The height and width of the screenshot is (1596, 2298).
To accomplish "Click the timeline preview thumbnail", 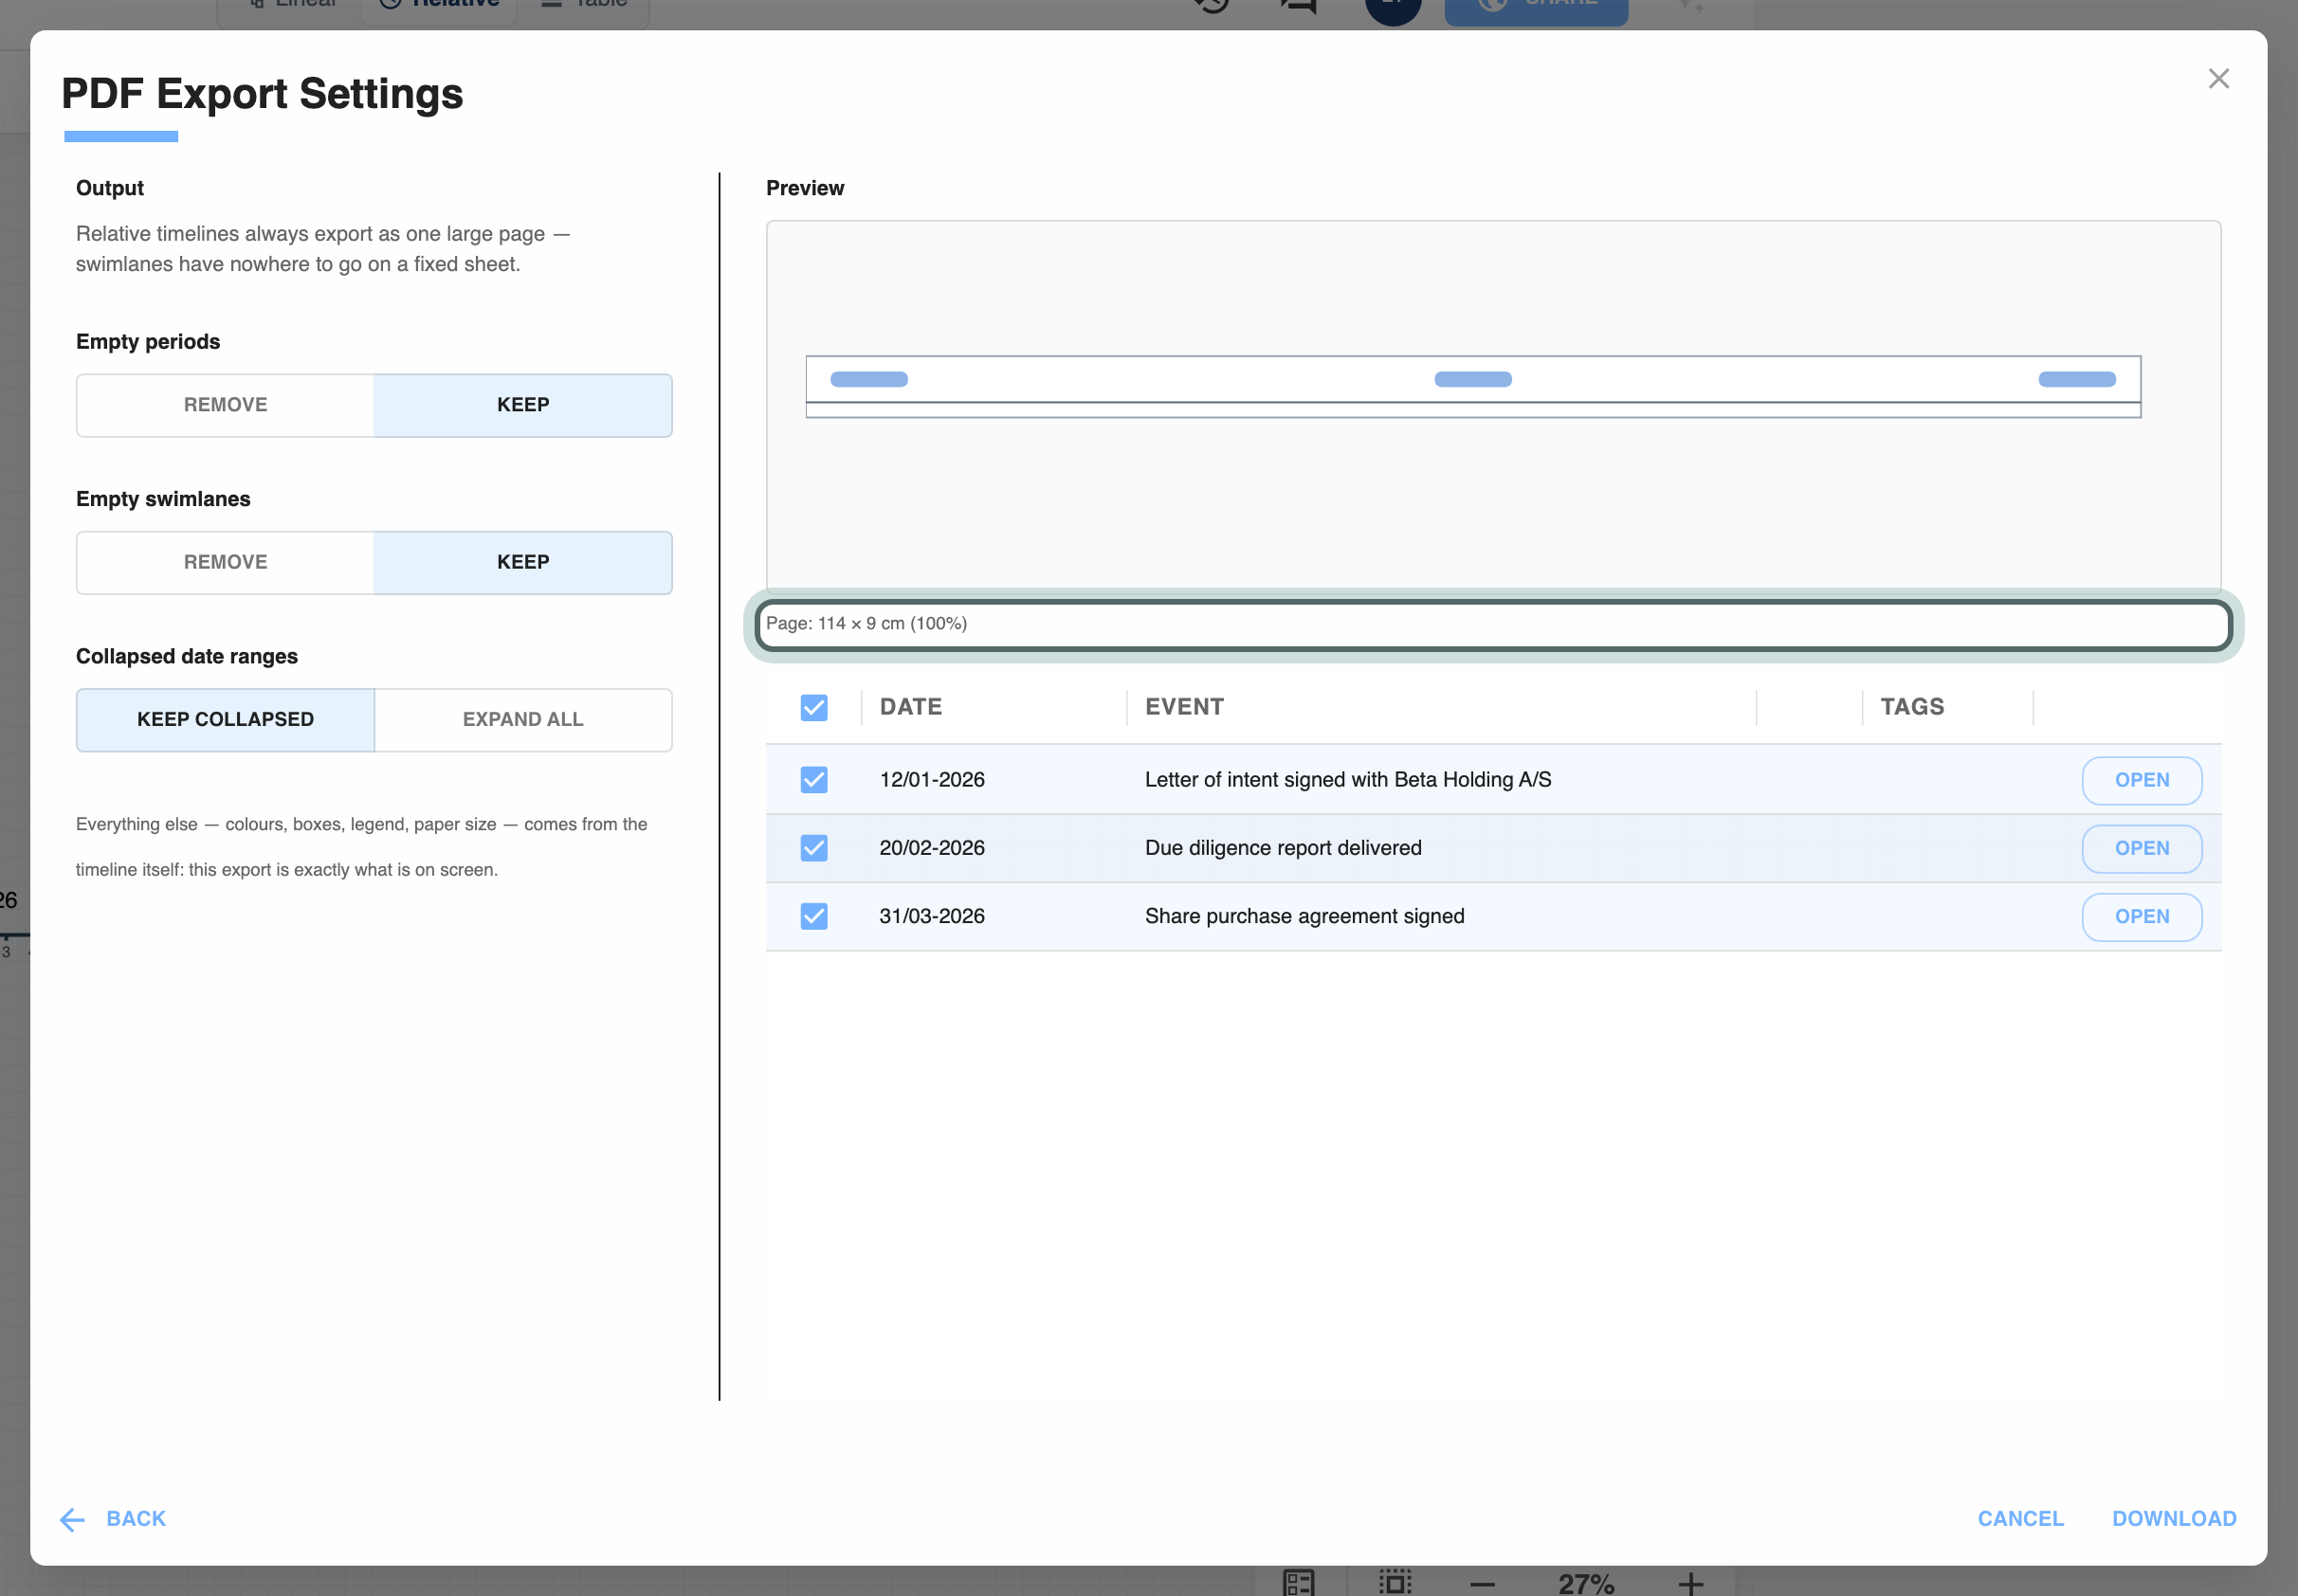I will 1472,386.
